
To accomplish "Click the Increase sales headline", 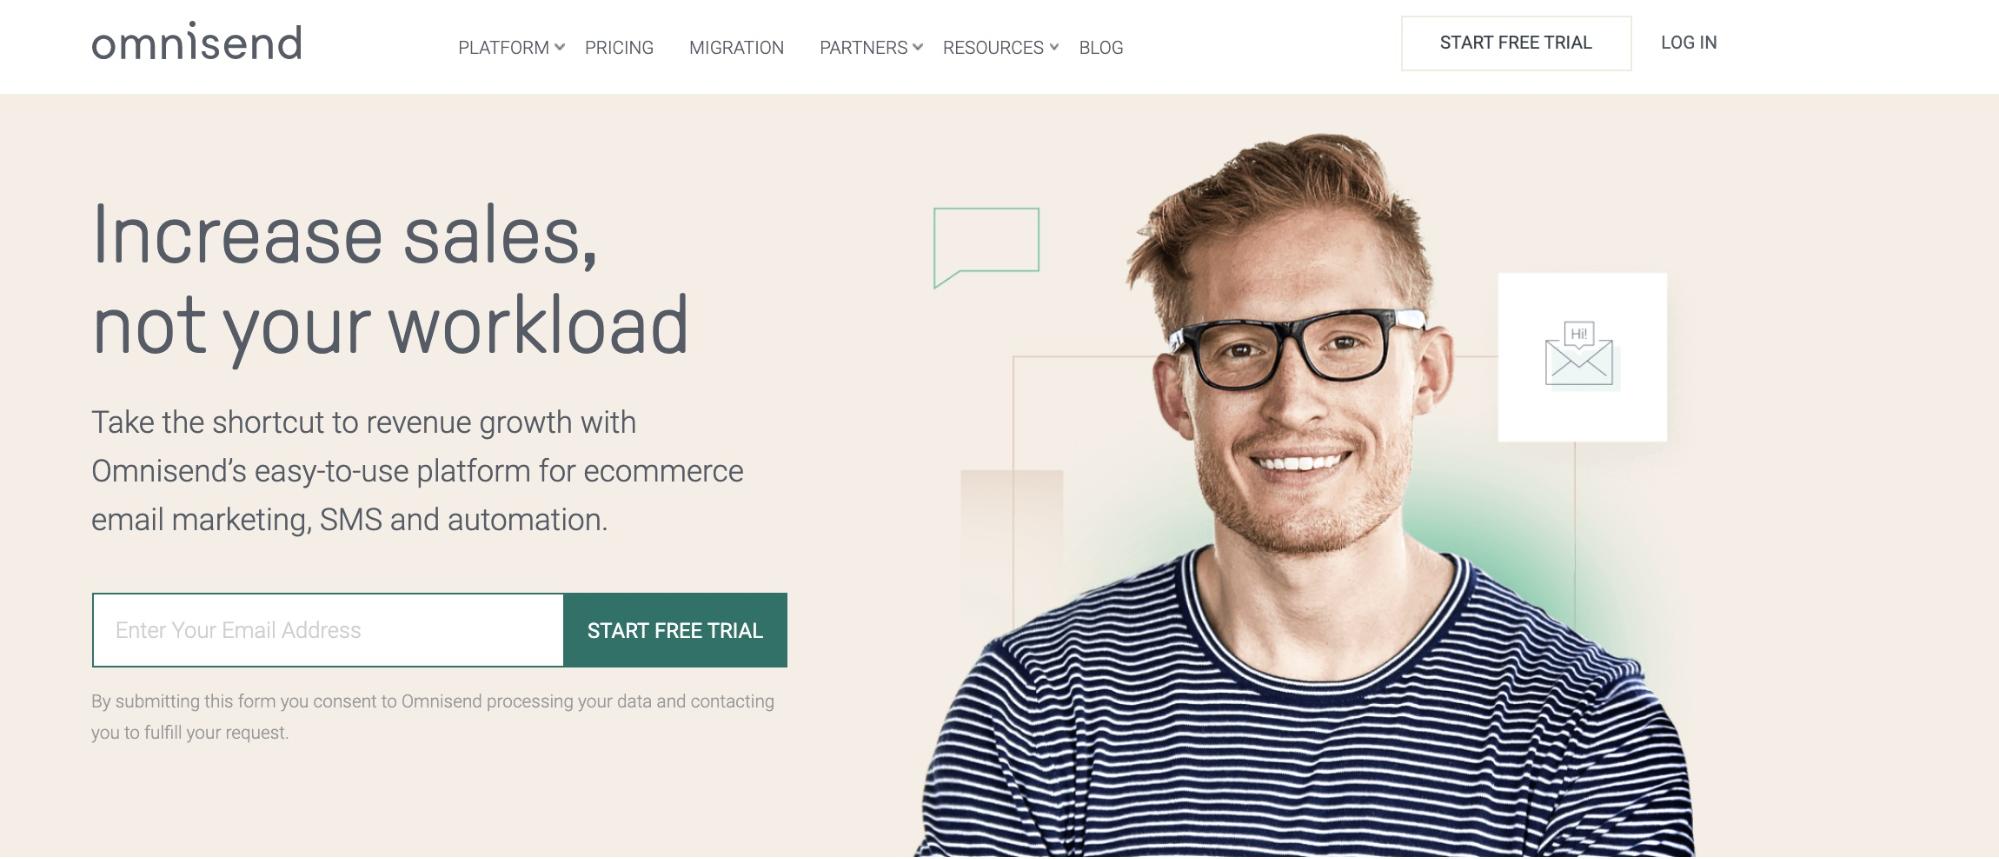I will click(x=390, y=279).
